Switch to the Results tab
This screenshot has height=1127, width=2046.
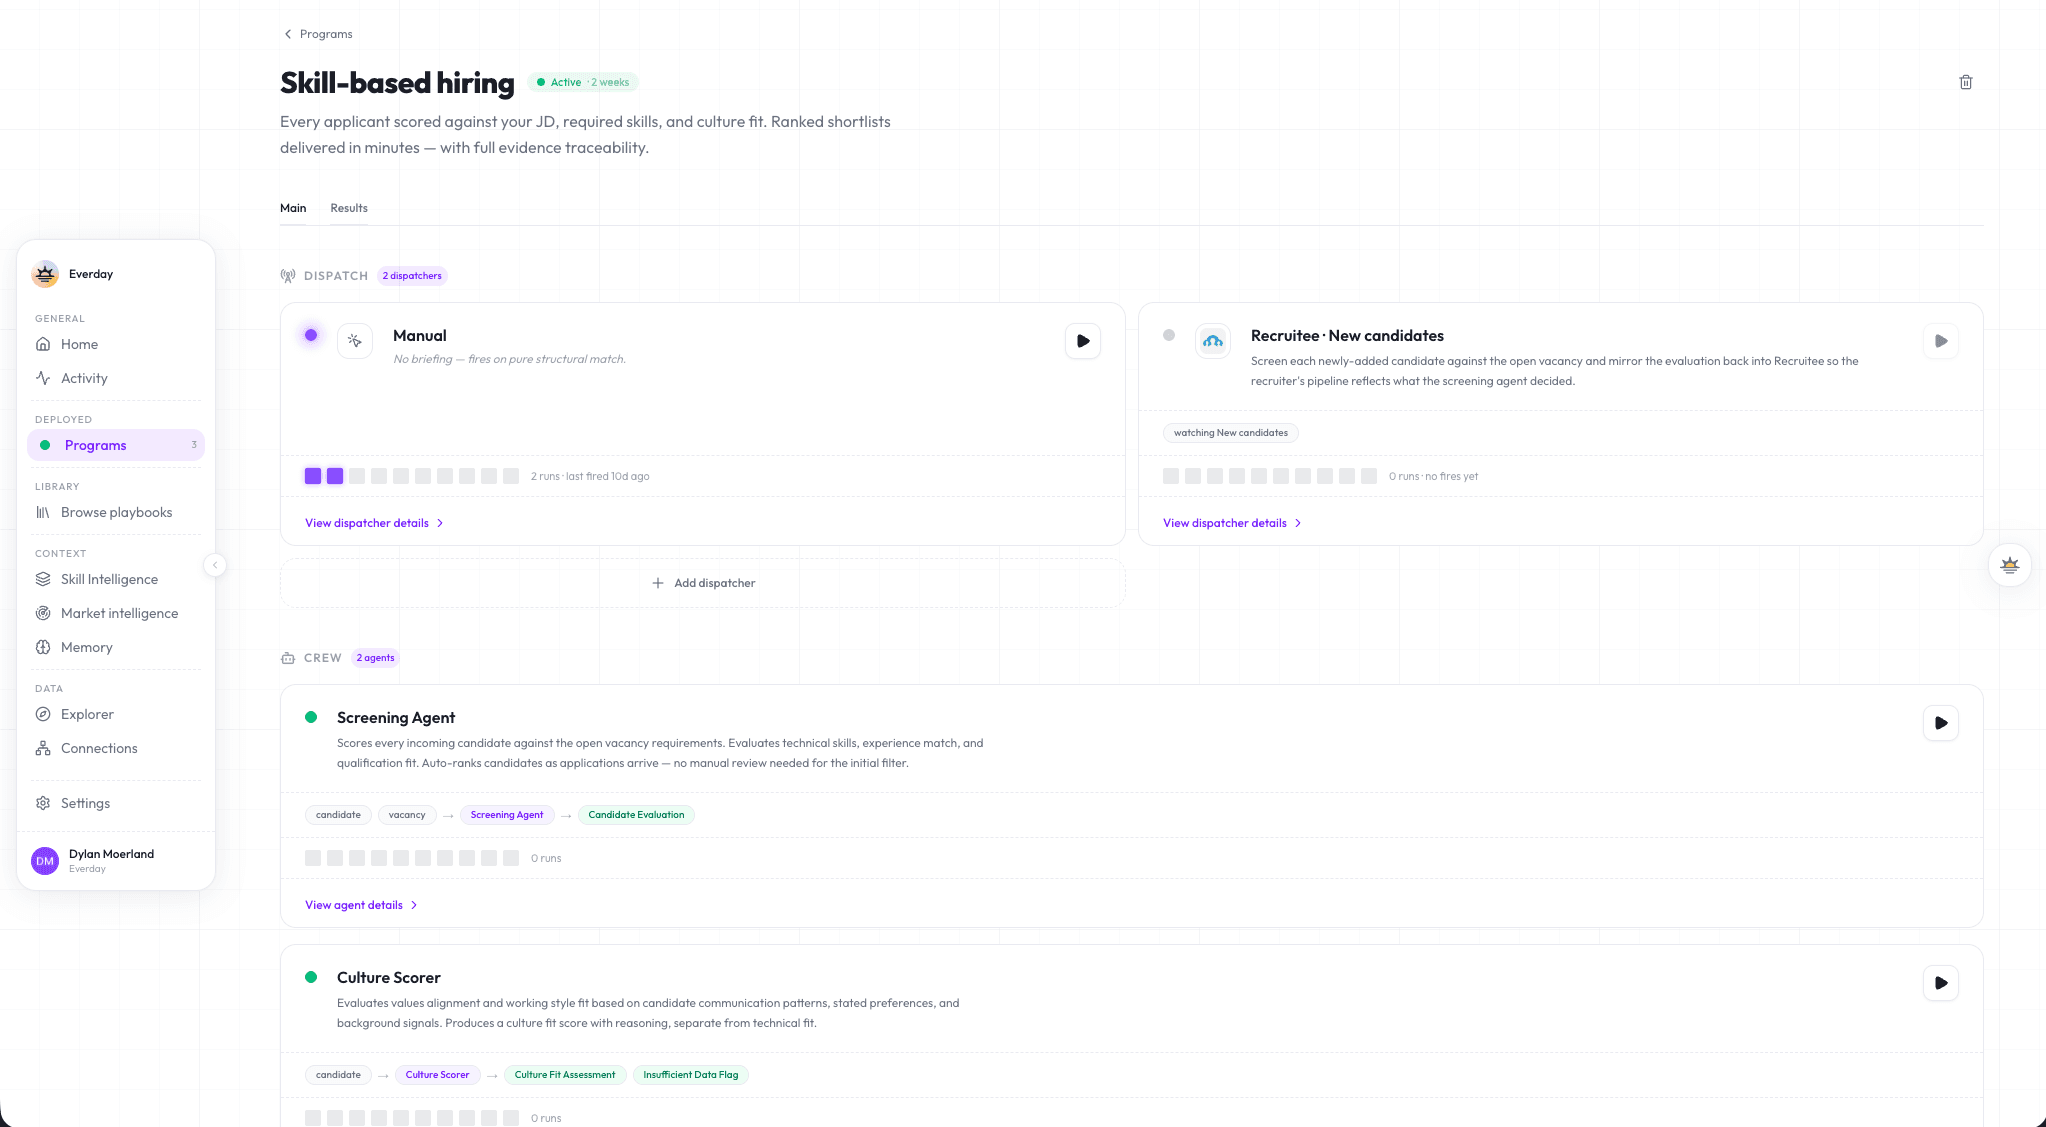(349, 208)
